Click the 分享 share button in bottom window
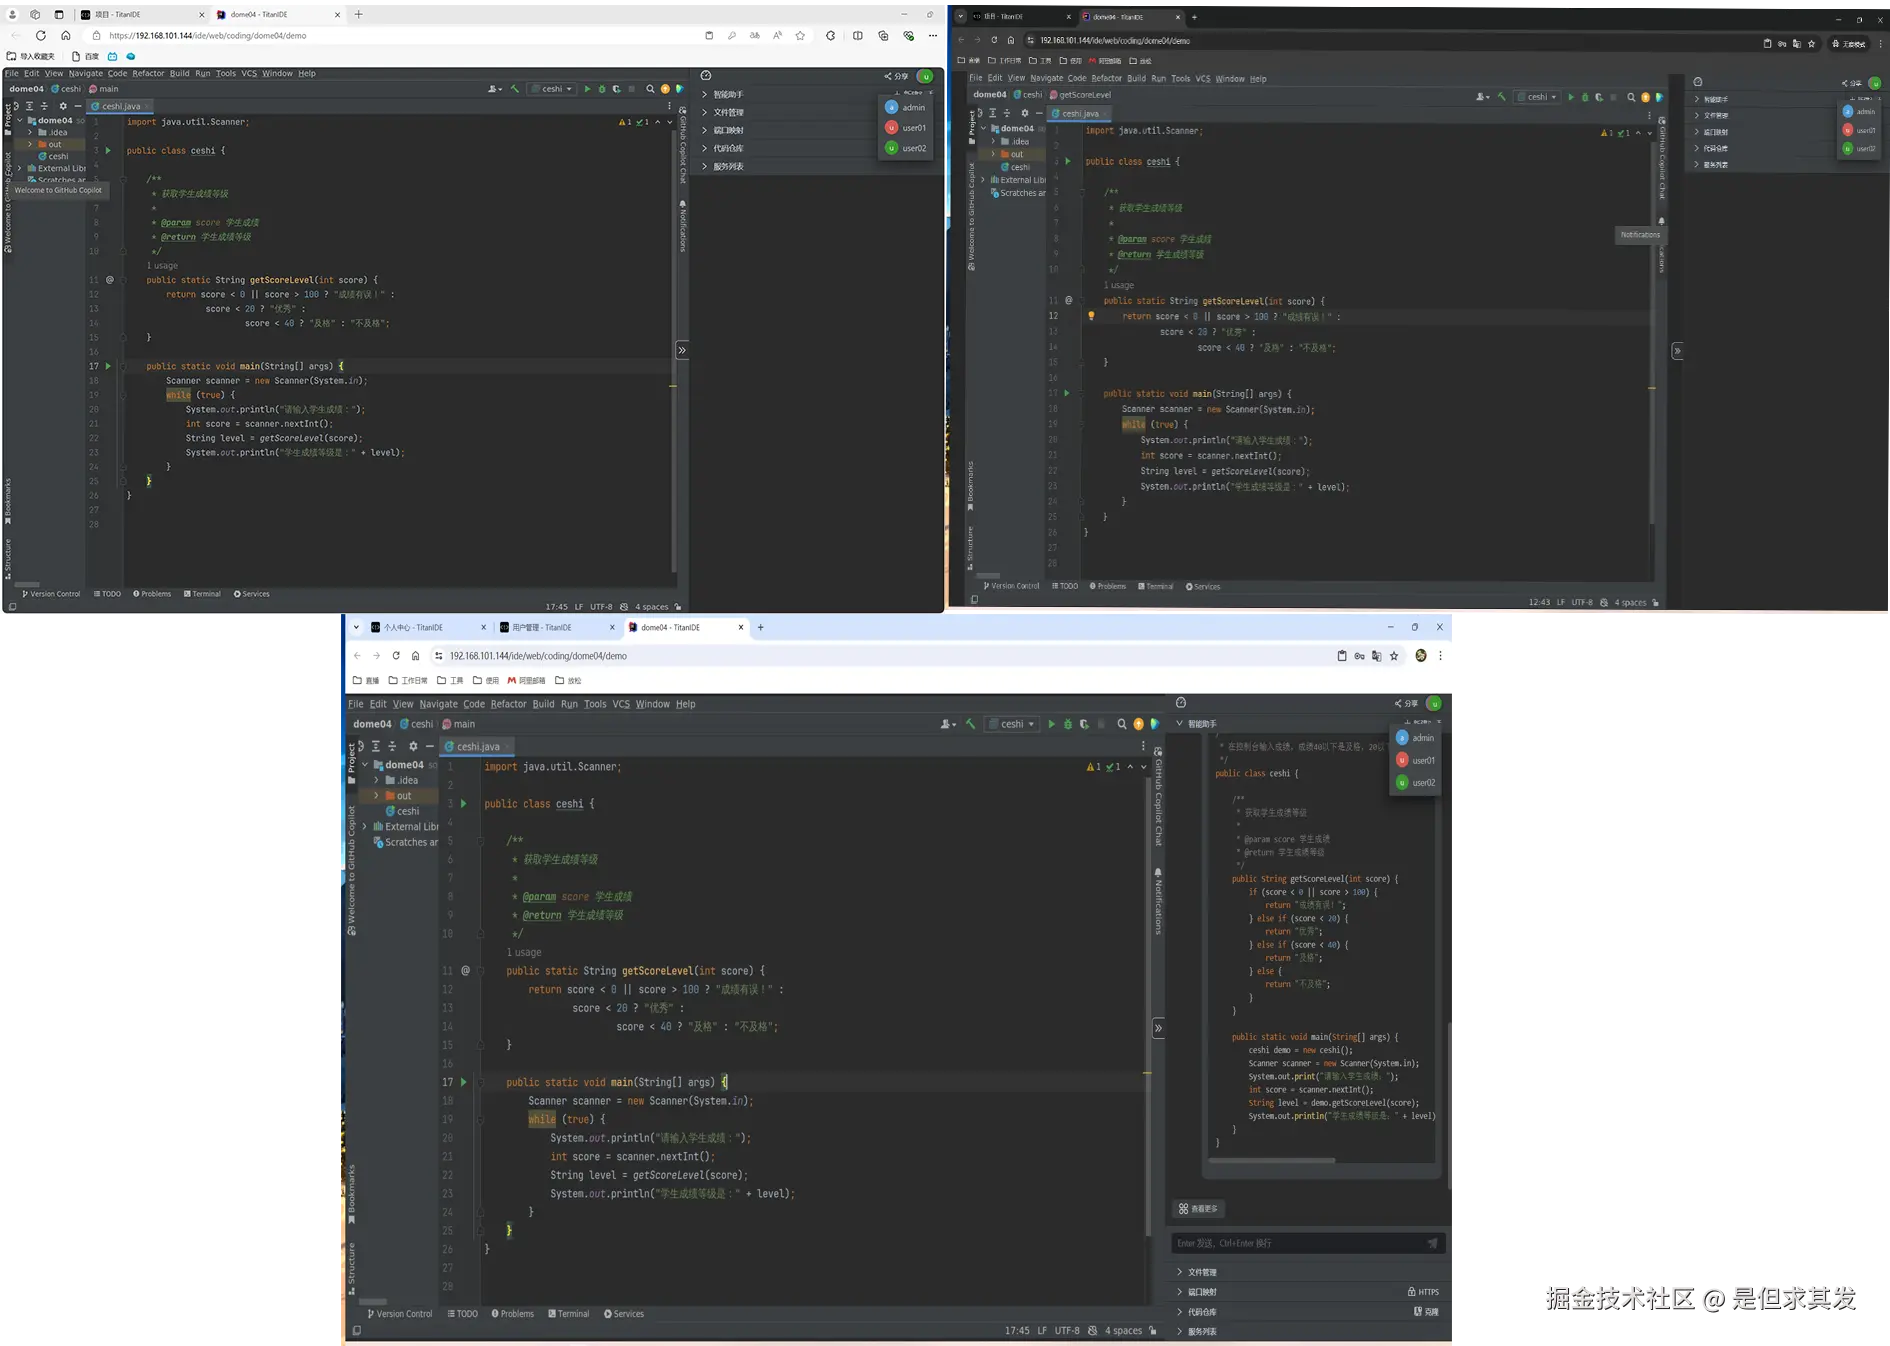The width and height of the screenshot is (1890, 1346). pyautogui.click(x=1406, y=703)
